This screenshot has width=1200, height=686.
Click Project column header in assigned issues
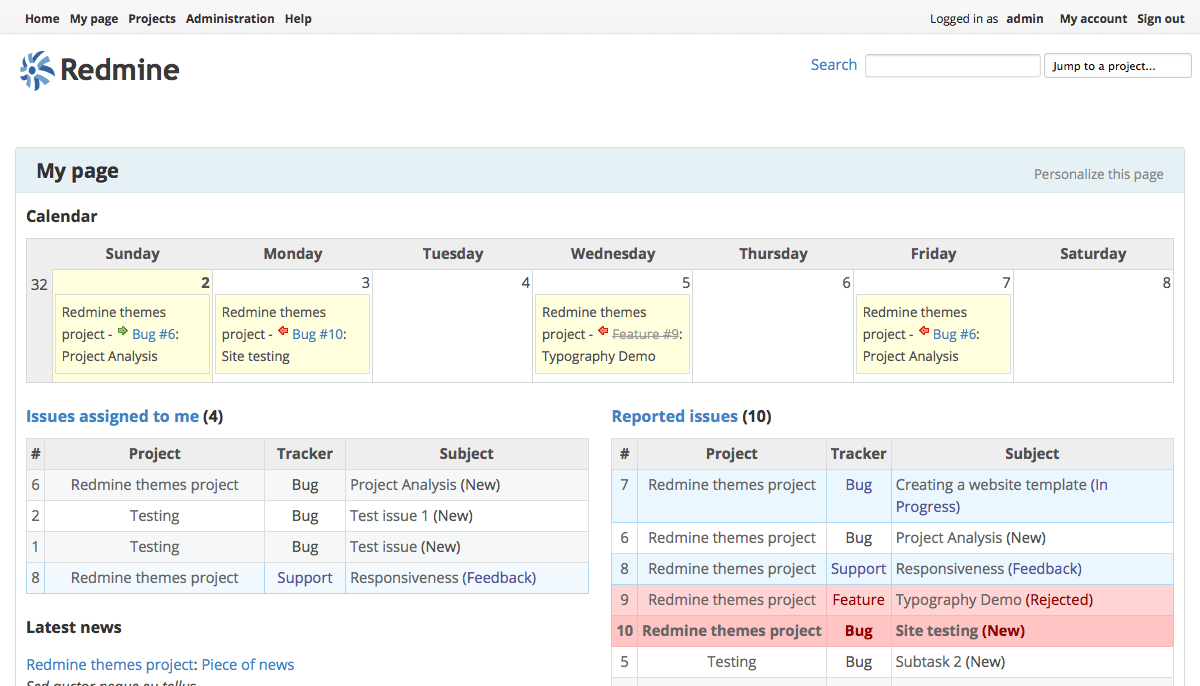pos(155,453)
